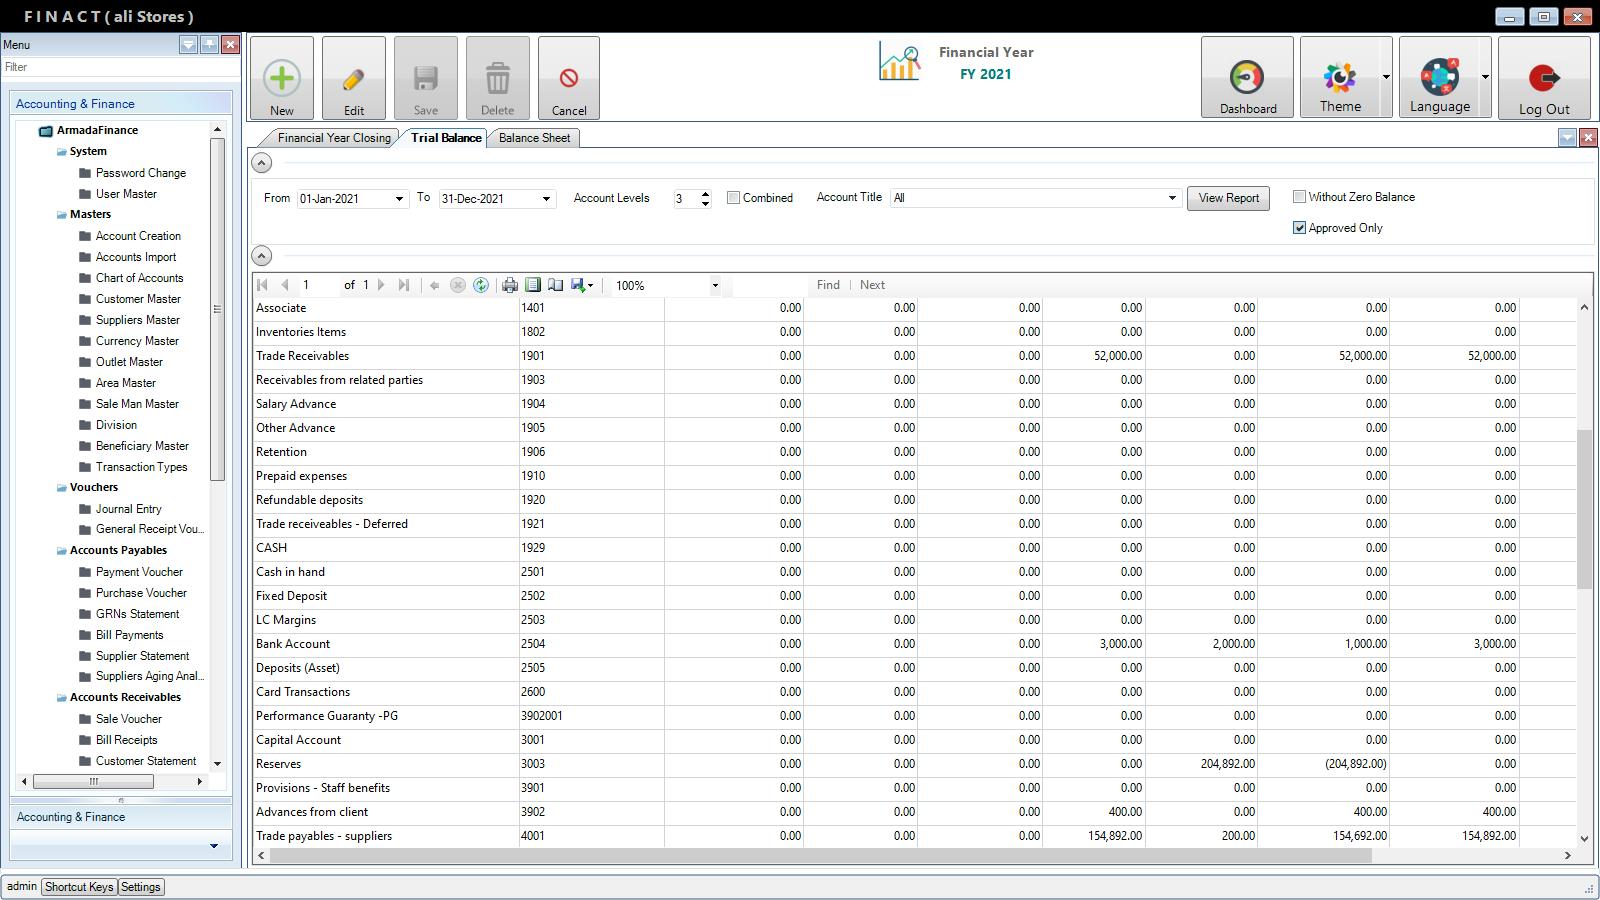The width and height of the screenshot is (1600, 900).
Task: Click the Edit pencil button
Action: coord(353,79)
